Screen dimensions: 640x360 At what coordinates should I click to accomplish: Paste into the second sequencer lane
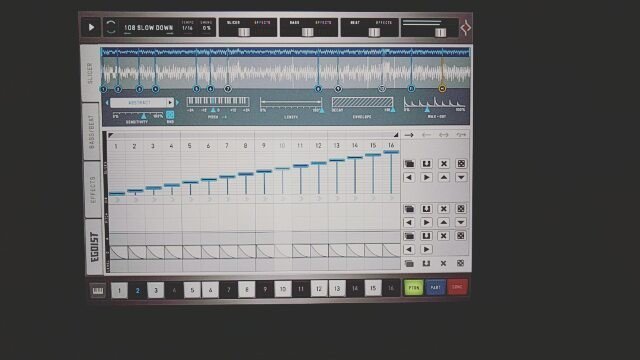coord(426,209)
